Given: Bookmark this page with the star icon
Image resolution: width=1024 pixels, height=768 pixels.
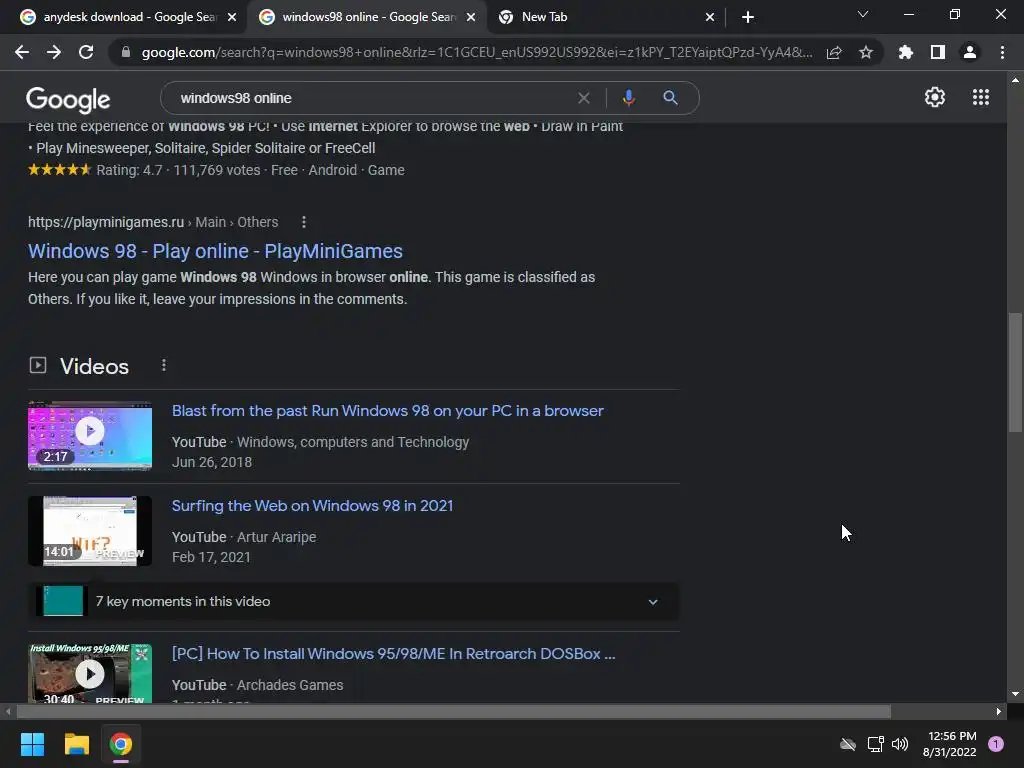Looking at the screenshot, I should 866,52.
